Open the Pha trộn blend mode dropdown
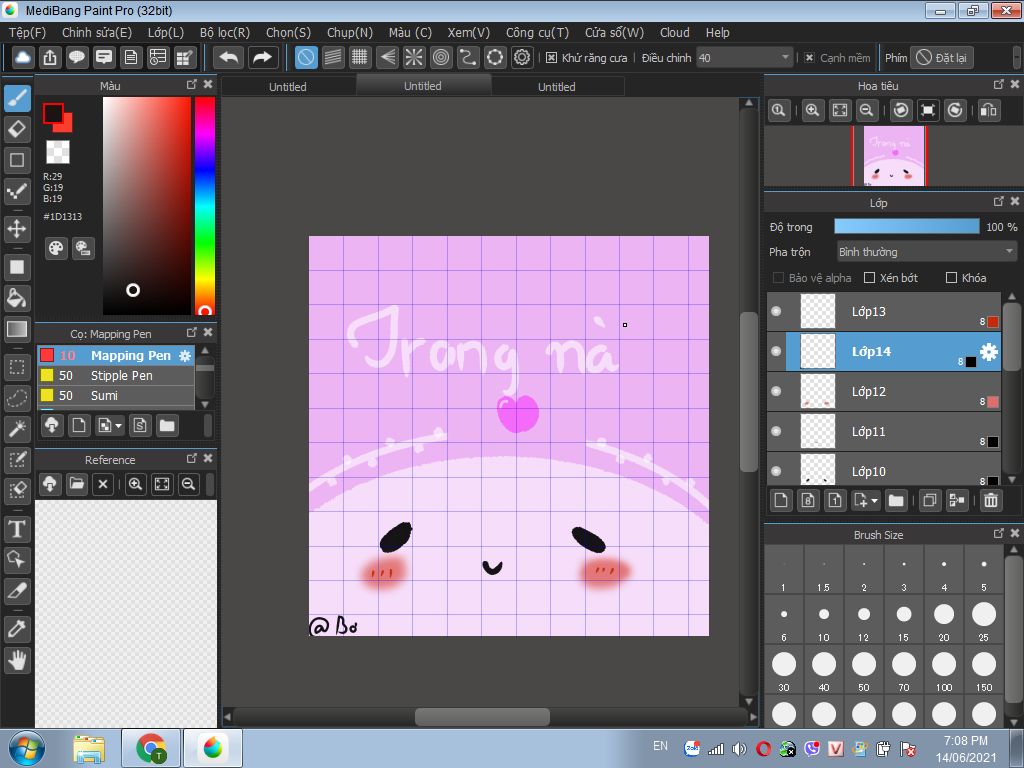This screenshot has width=1024, height=768. (926, 251)
